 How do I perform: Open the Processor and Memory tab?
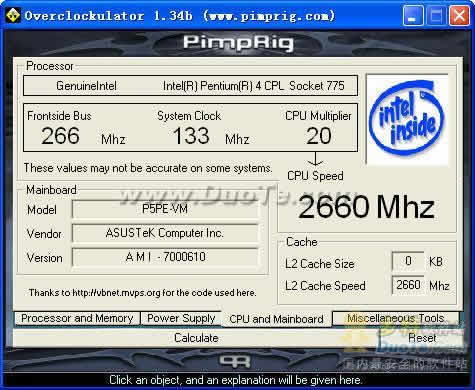tap(77, 318)
